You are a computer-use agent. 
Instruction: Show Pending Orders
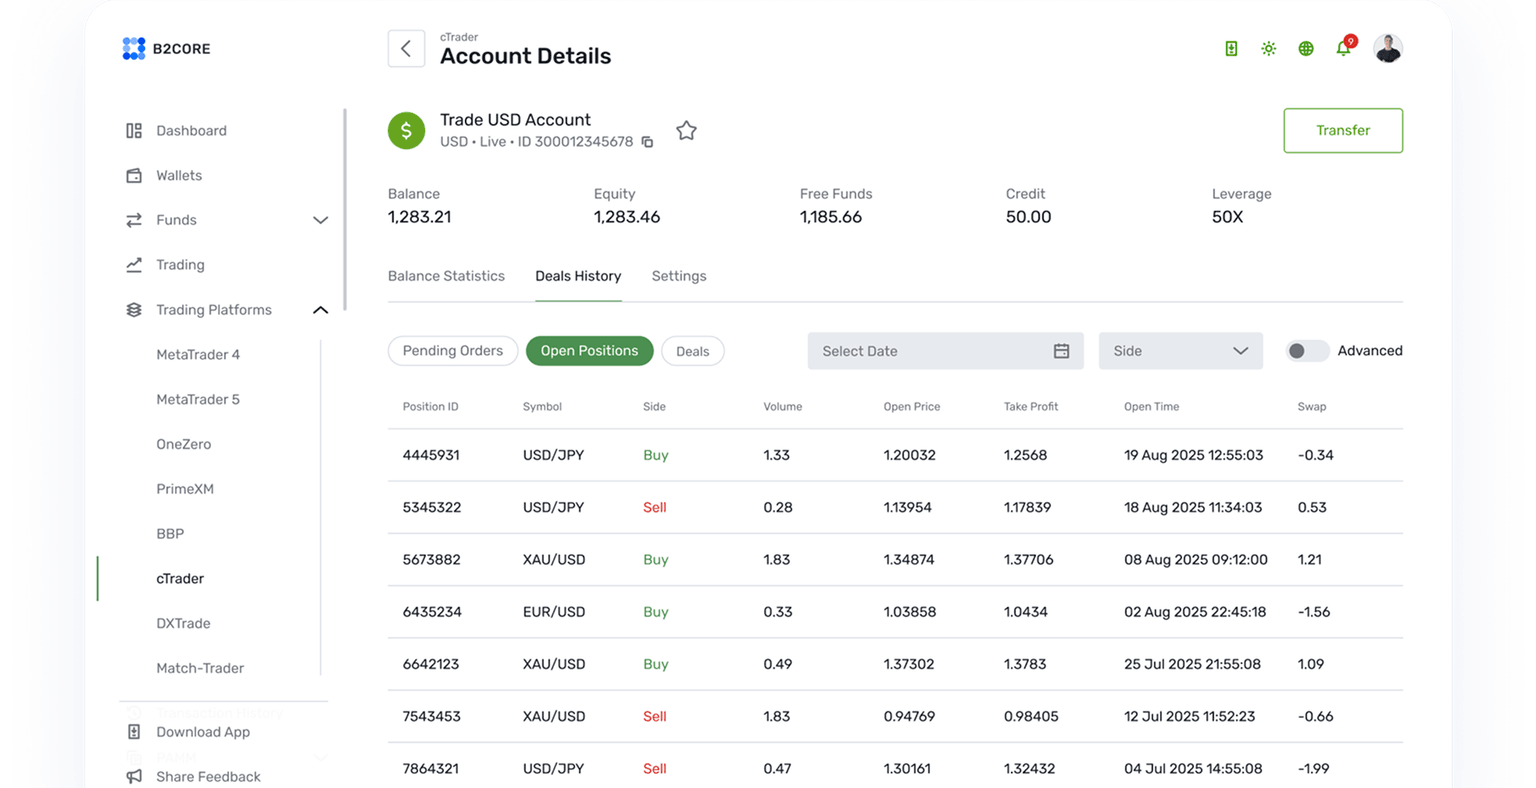453,351
